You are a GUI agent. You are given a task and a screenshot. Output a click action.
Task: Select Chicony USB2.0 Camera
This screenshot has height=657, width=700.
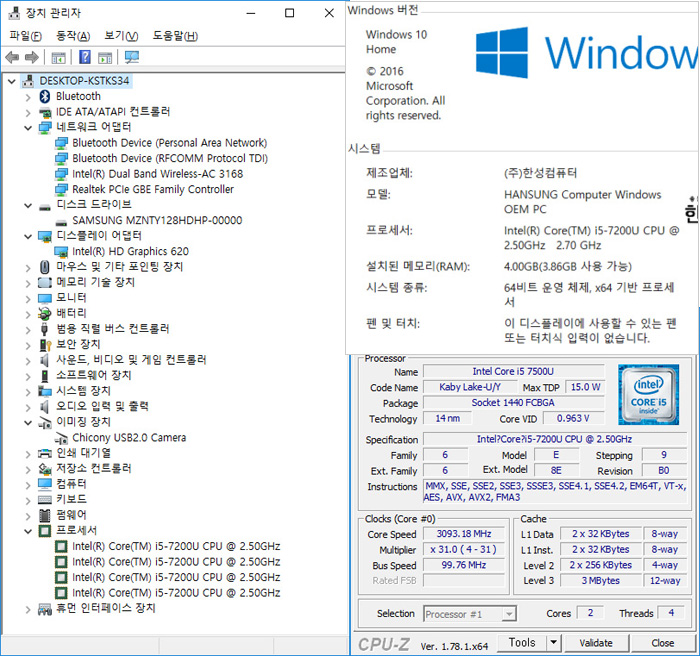click(x=129, y=438)
